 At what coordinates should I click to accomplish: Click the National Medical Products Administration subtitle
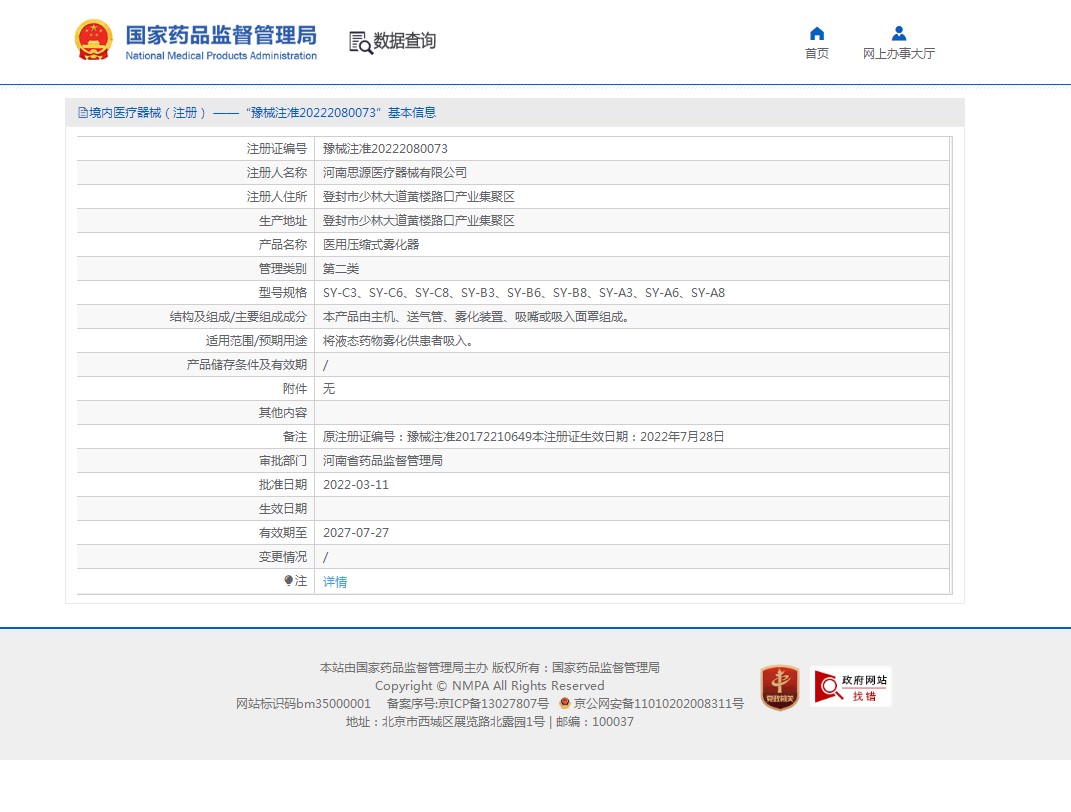[x=221, y=56]
